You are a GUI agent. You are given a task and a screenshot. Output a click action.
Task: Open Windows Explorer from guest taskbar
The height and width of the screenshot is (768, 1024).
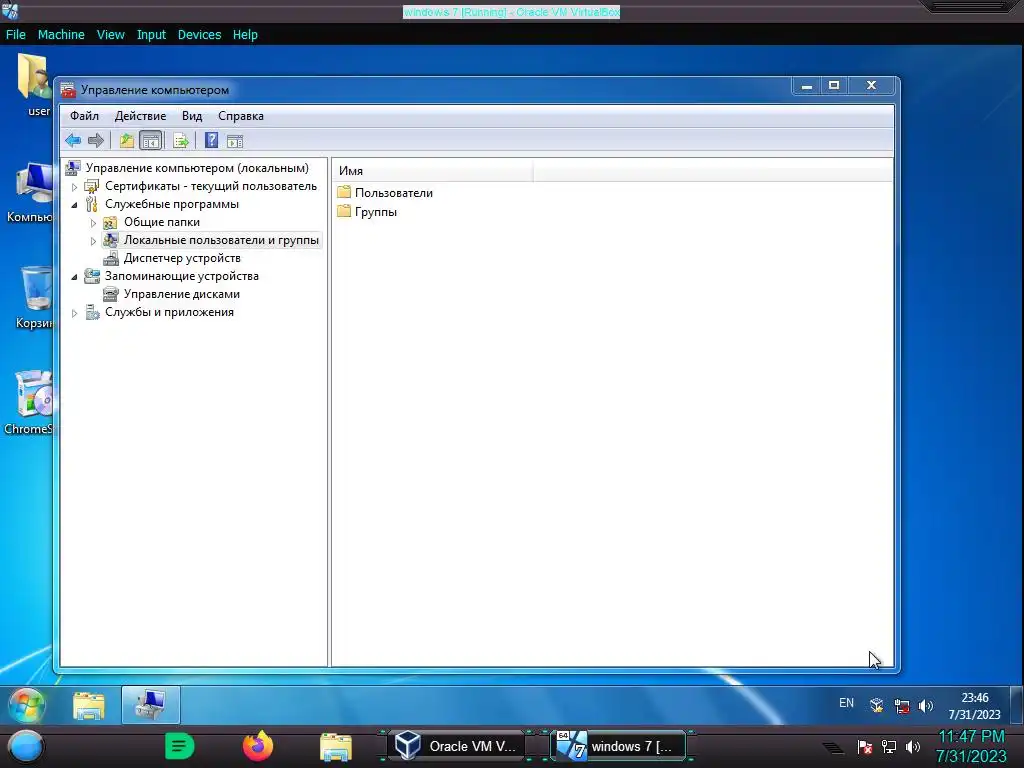89,705
